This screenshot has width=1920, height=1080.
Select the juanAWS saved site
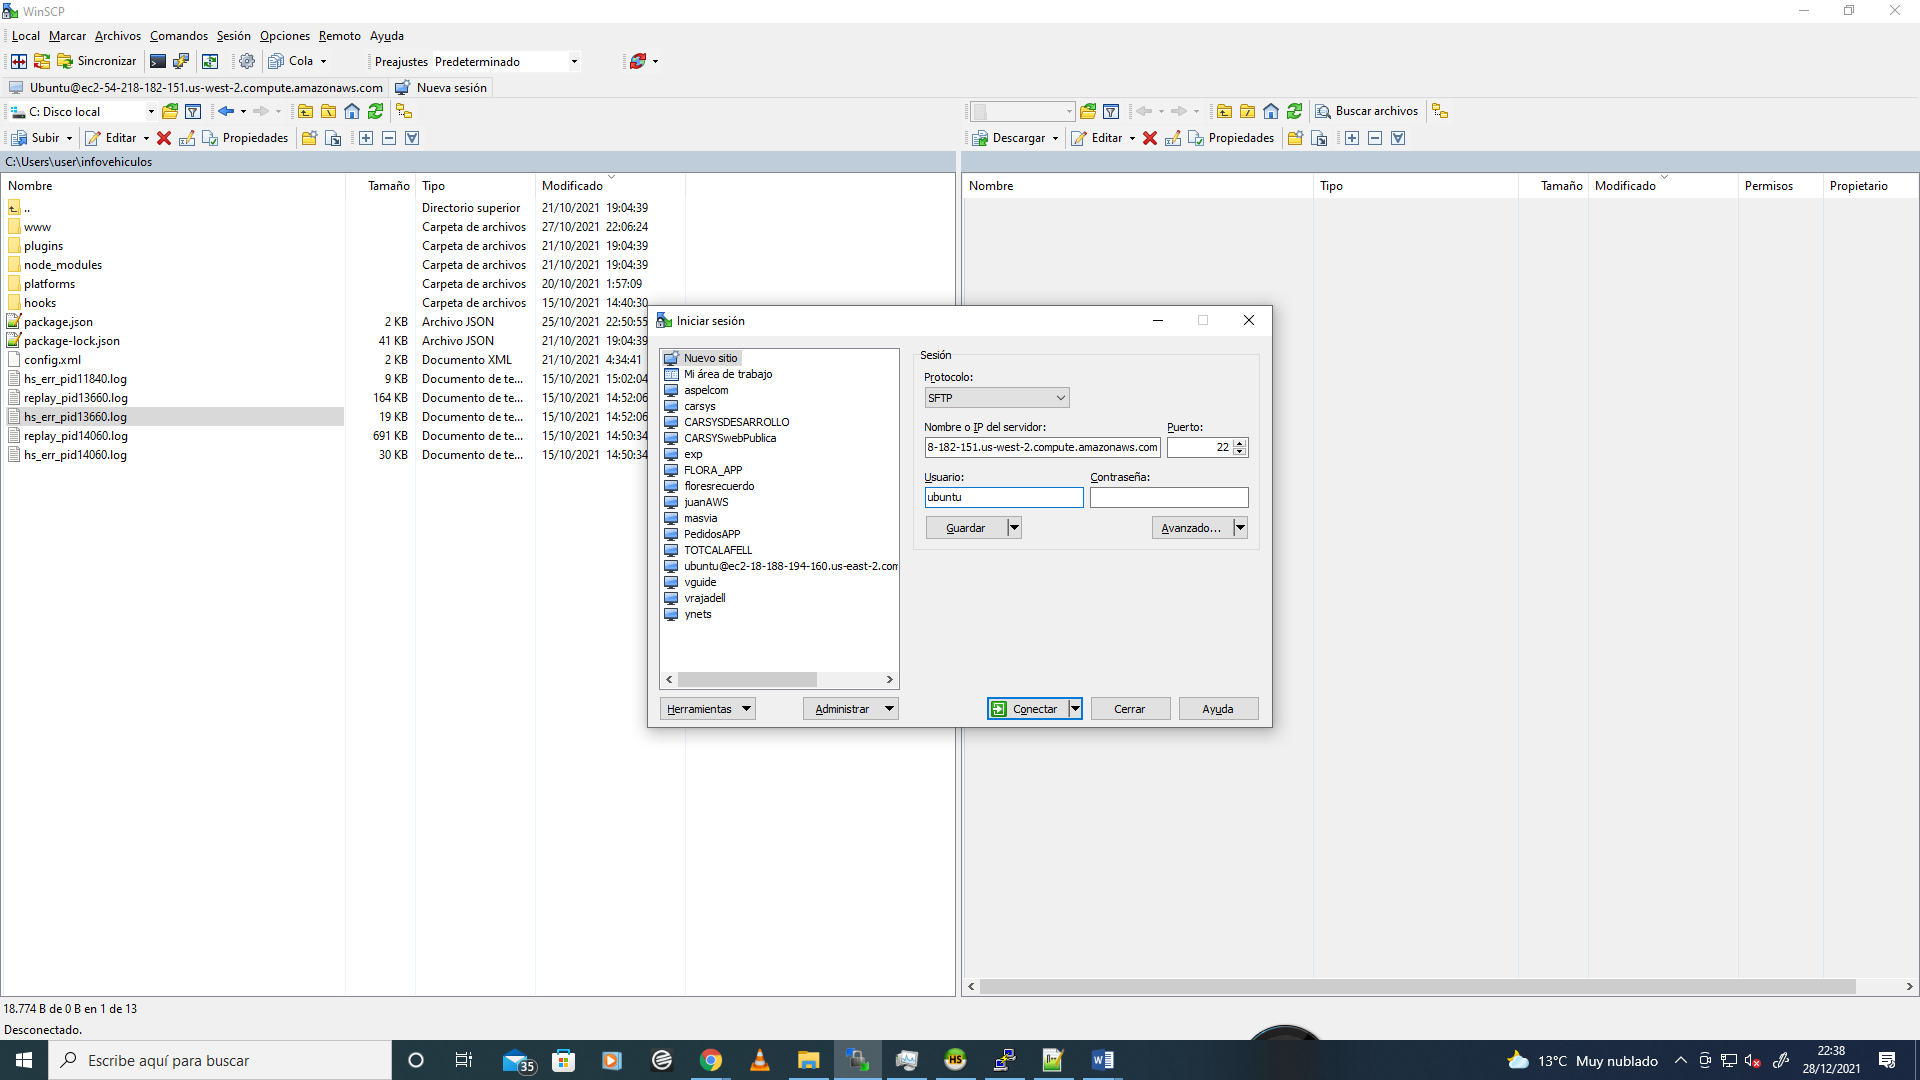click(x=706, y=502)
